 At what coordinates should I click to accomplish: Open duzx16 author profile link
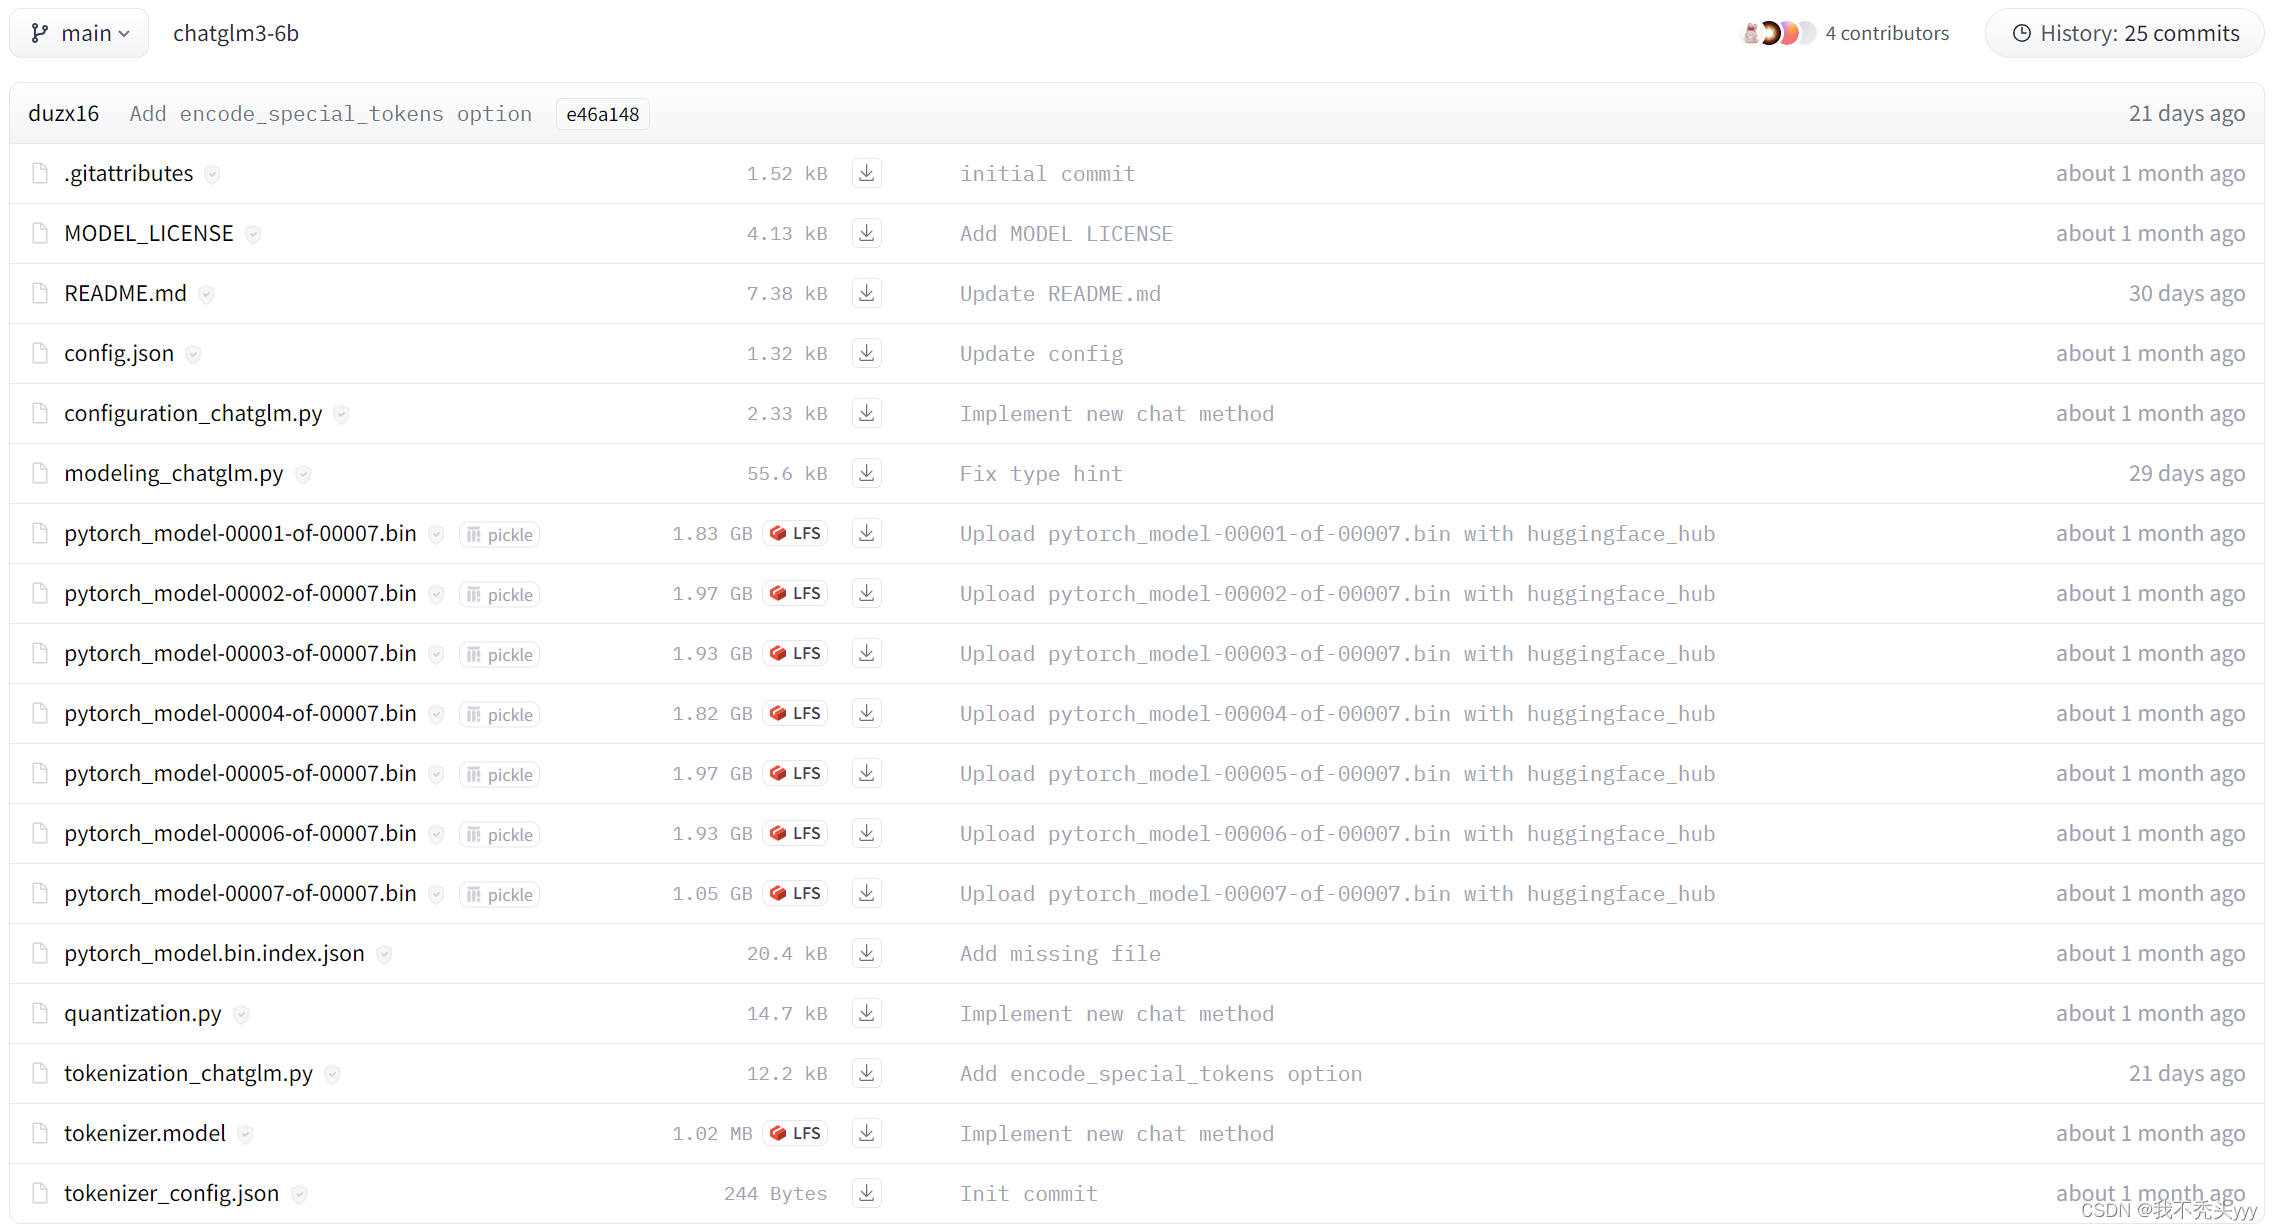pos(64,113)
